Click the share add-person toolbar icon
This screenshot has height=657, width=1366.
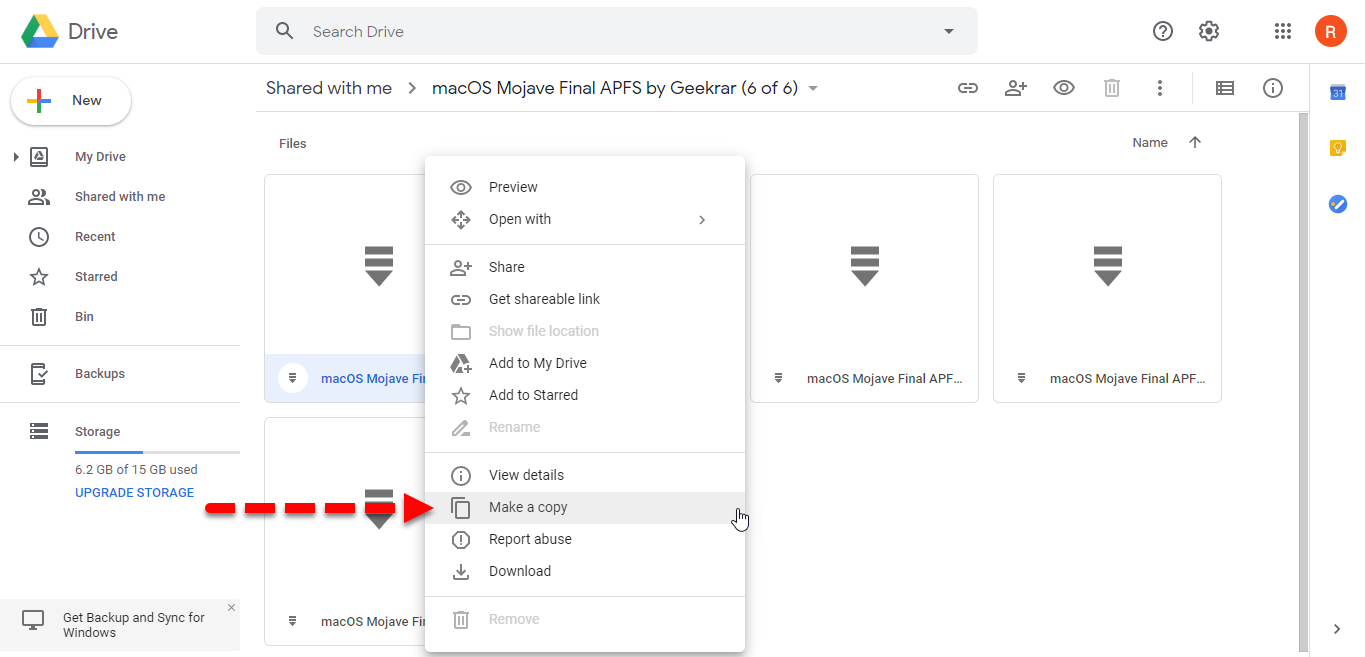pyautogui.click(x=1016, y=88)
